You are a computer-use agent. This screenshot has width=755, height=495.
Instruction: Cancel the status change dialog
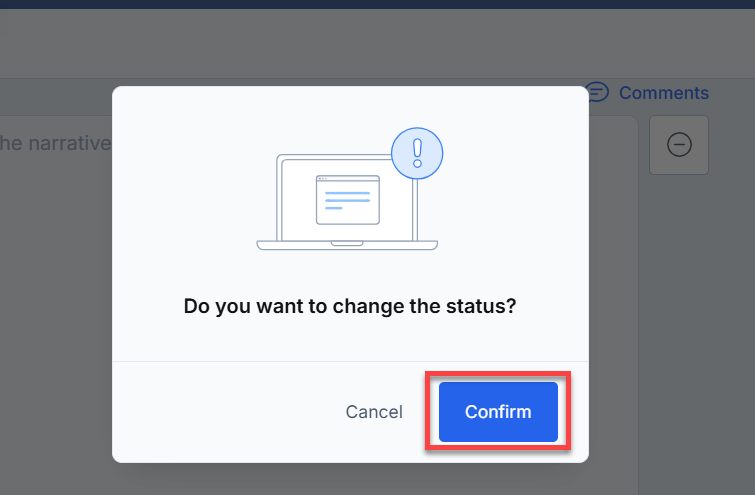click(x=374, y=412)
